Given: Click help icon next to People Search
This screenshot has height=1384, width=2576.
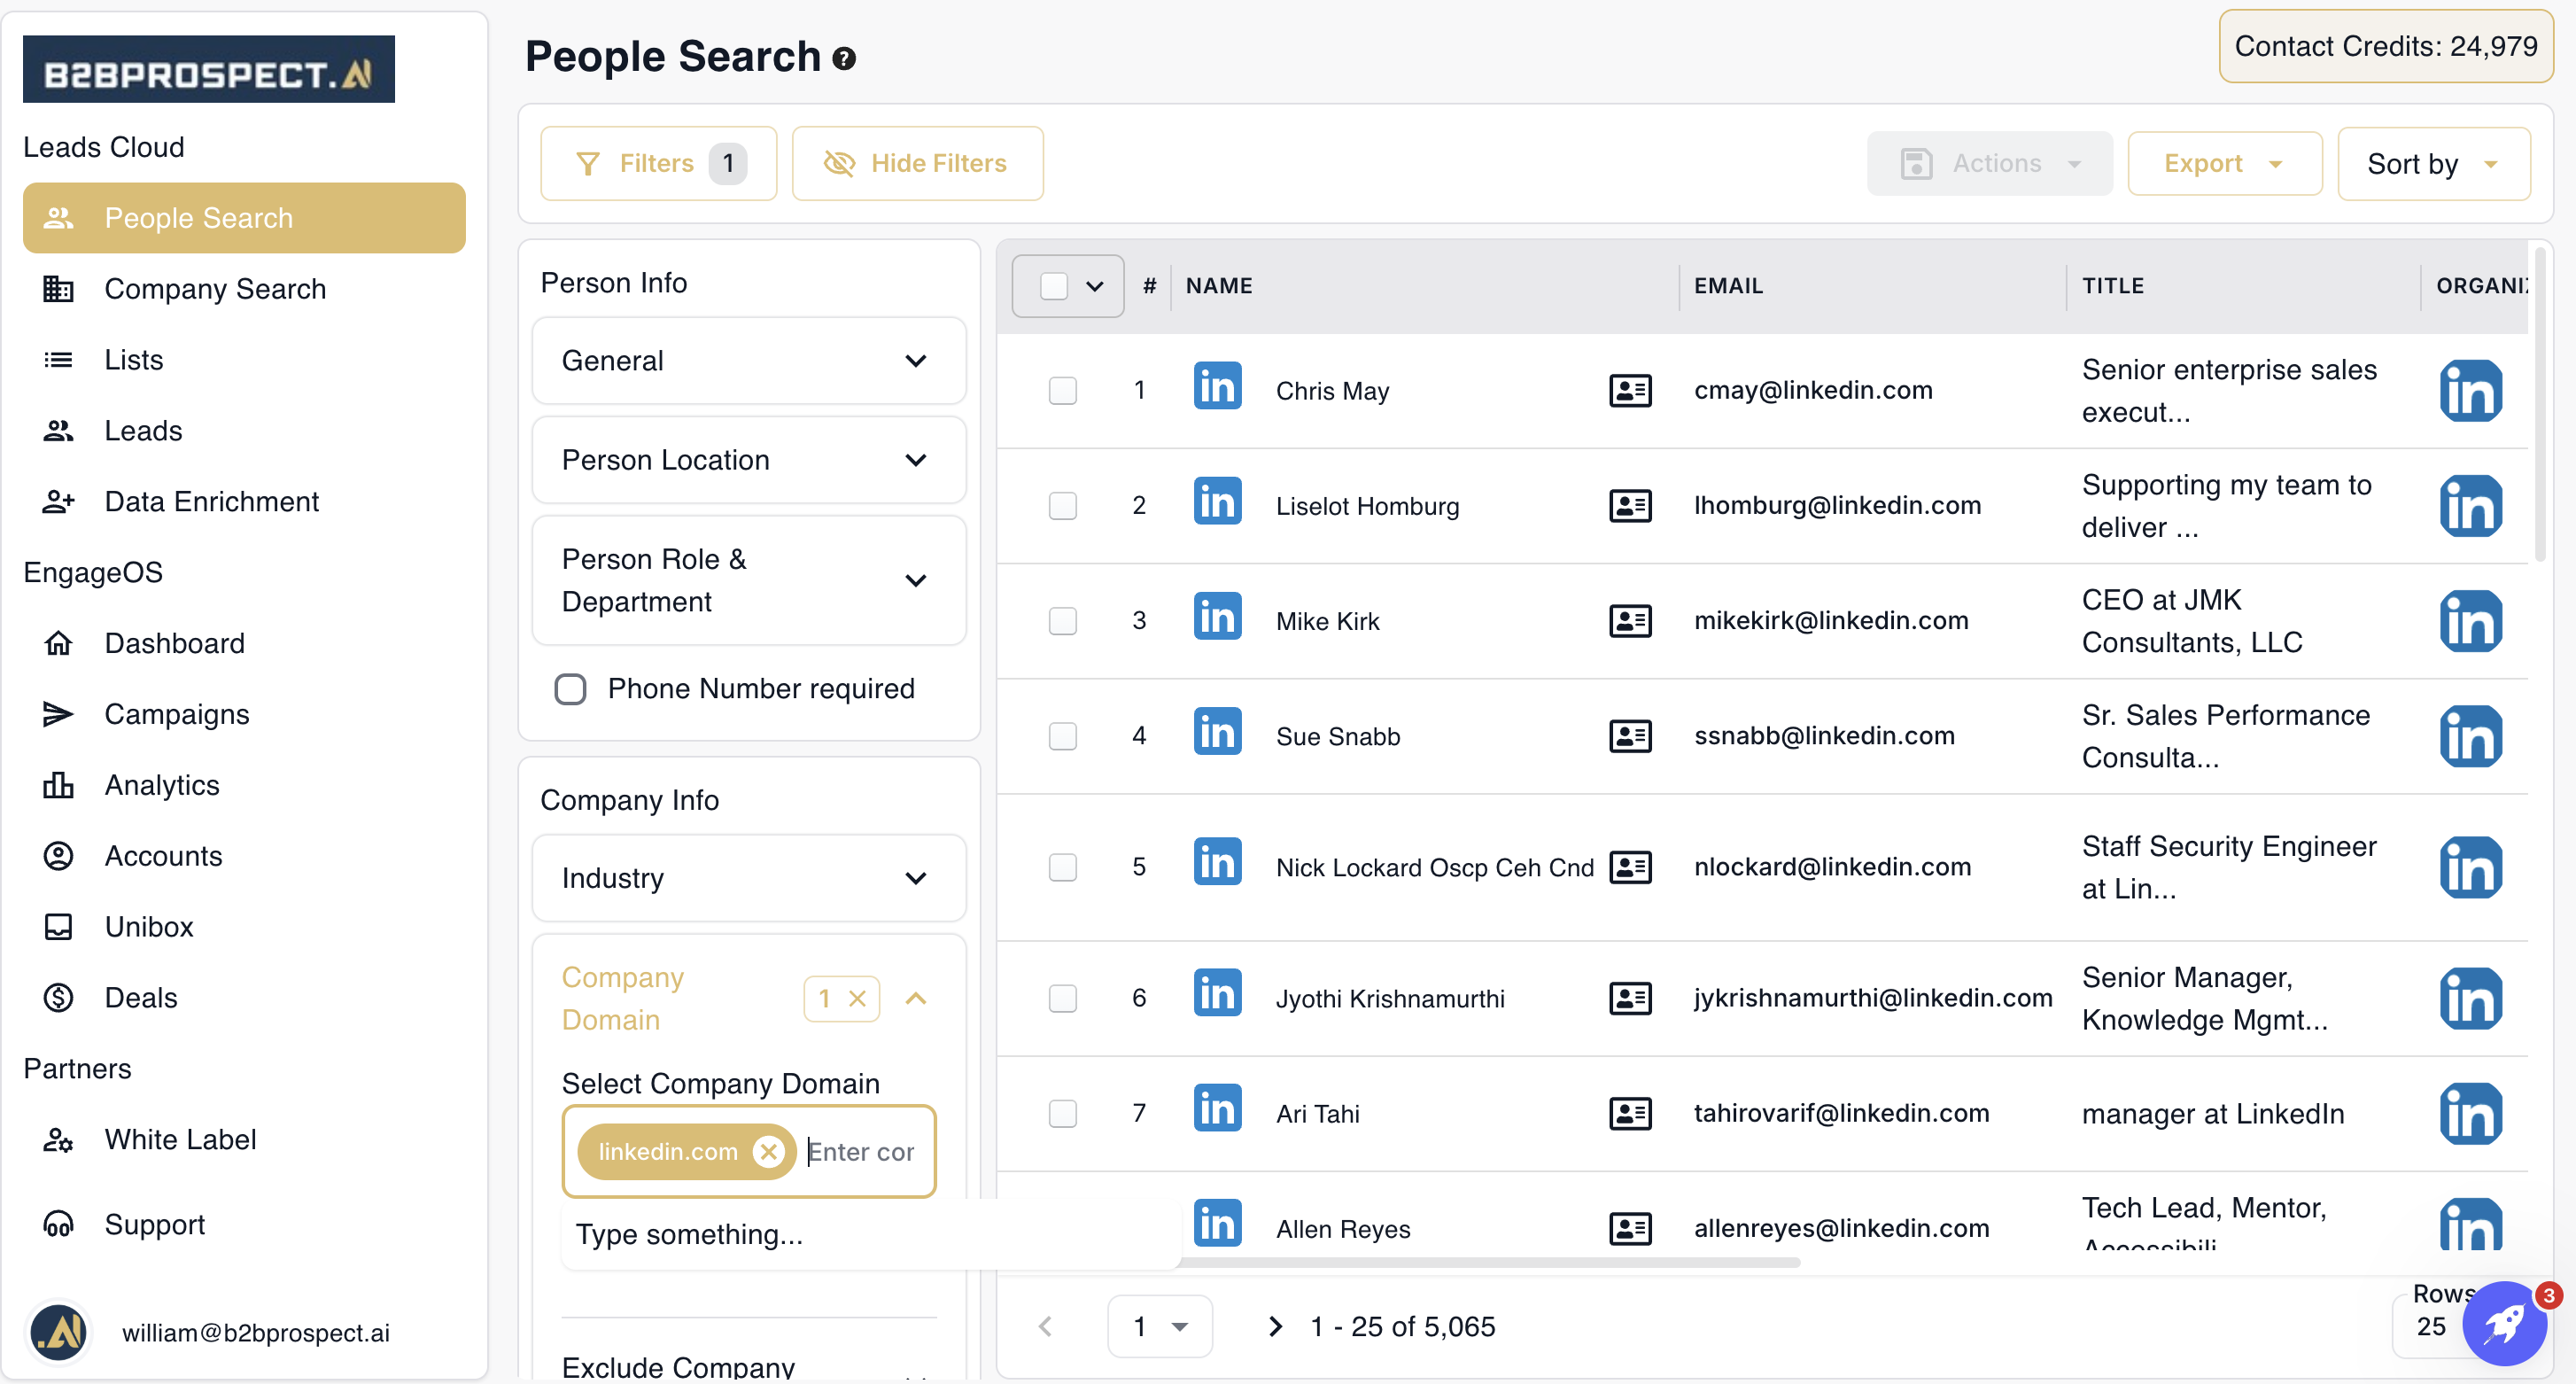Looking at the screenshot, I should (844, 59).
